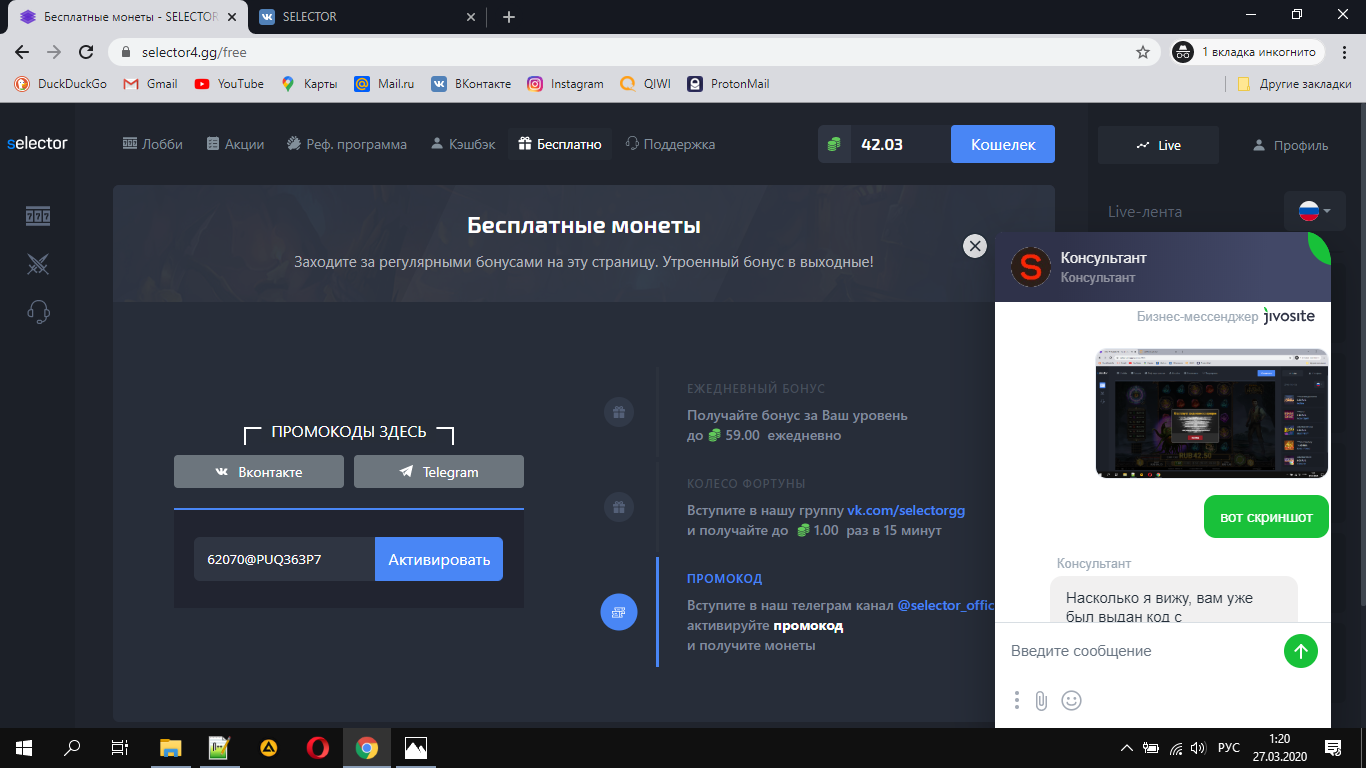This screenshot has height=768, width=1366.
Task: Click the 42.03 balance value
Action: coord(882,144)
